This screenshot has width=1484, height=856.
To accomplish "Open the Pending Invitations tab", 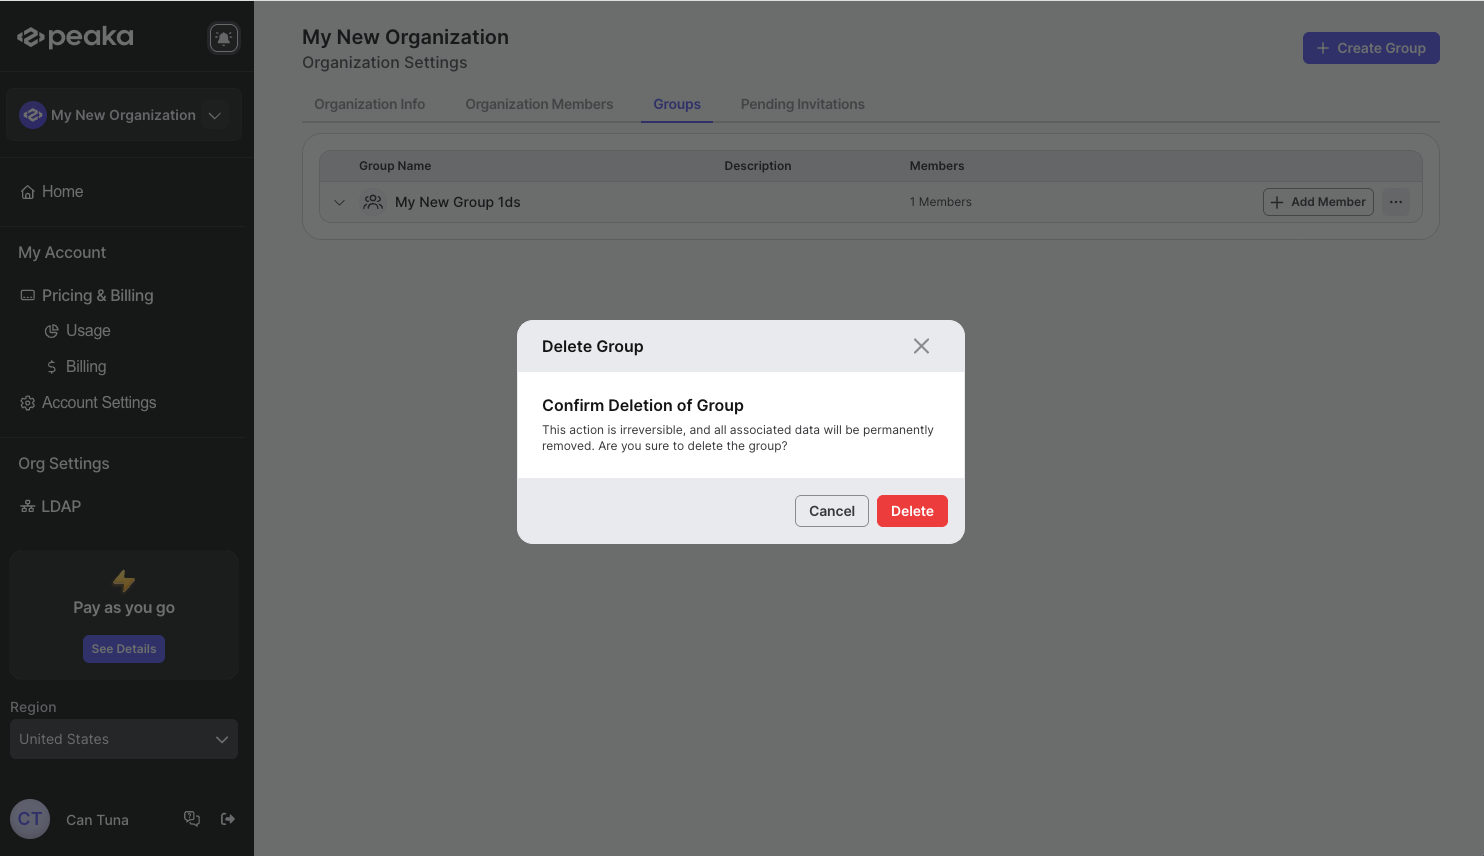I will 802,104.
